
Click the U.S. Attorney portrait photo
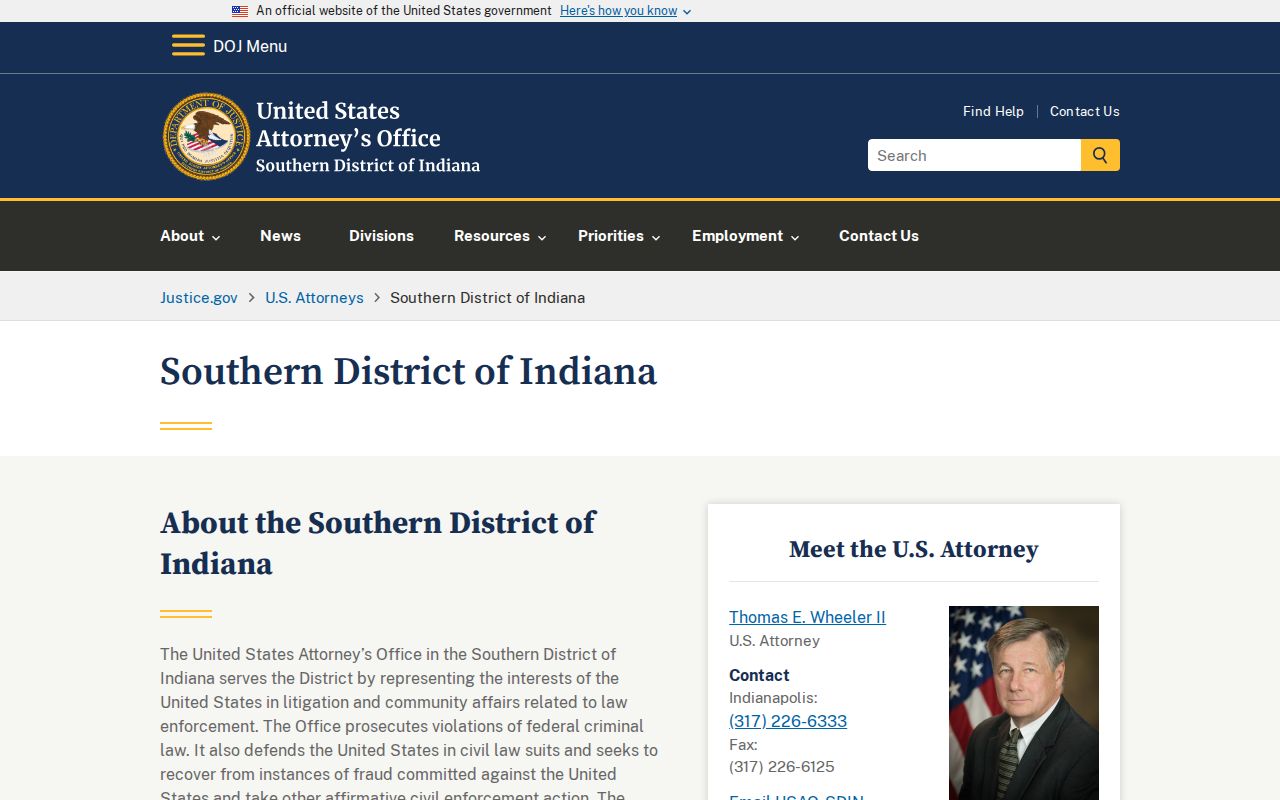pos(1024,703)
